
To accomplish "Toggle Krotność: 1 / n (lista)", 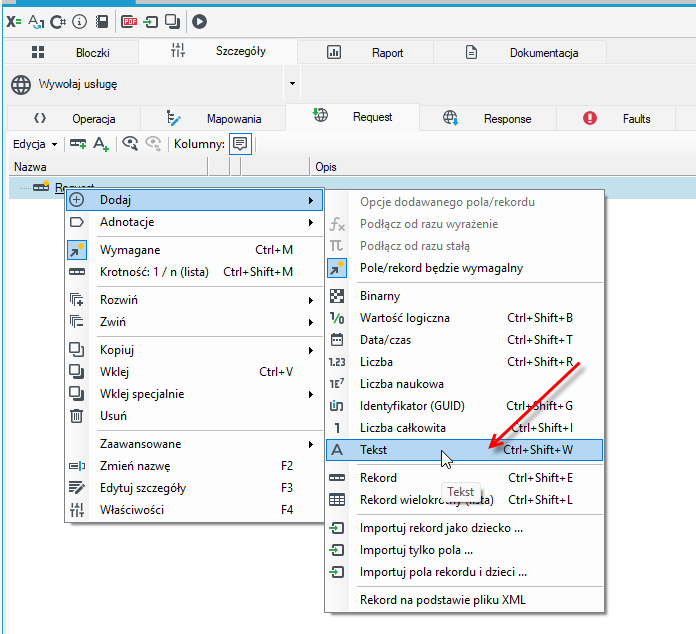I will pos(194,272).
